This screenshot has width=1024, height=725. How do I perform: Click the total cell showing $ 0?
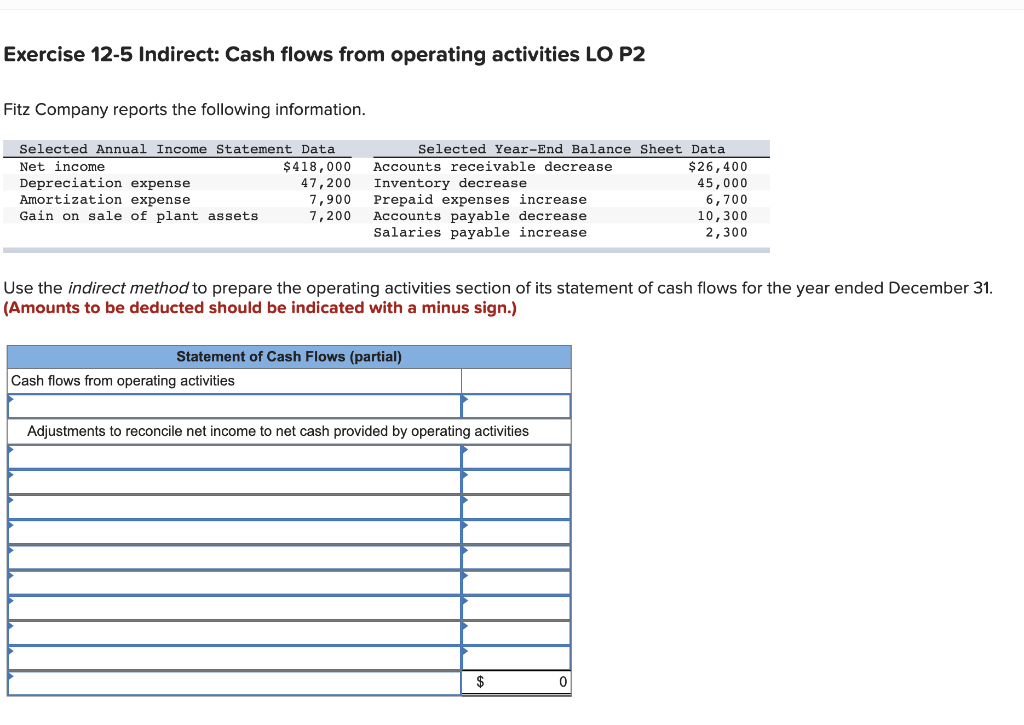tap(516, 681)
